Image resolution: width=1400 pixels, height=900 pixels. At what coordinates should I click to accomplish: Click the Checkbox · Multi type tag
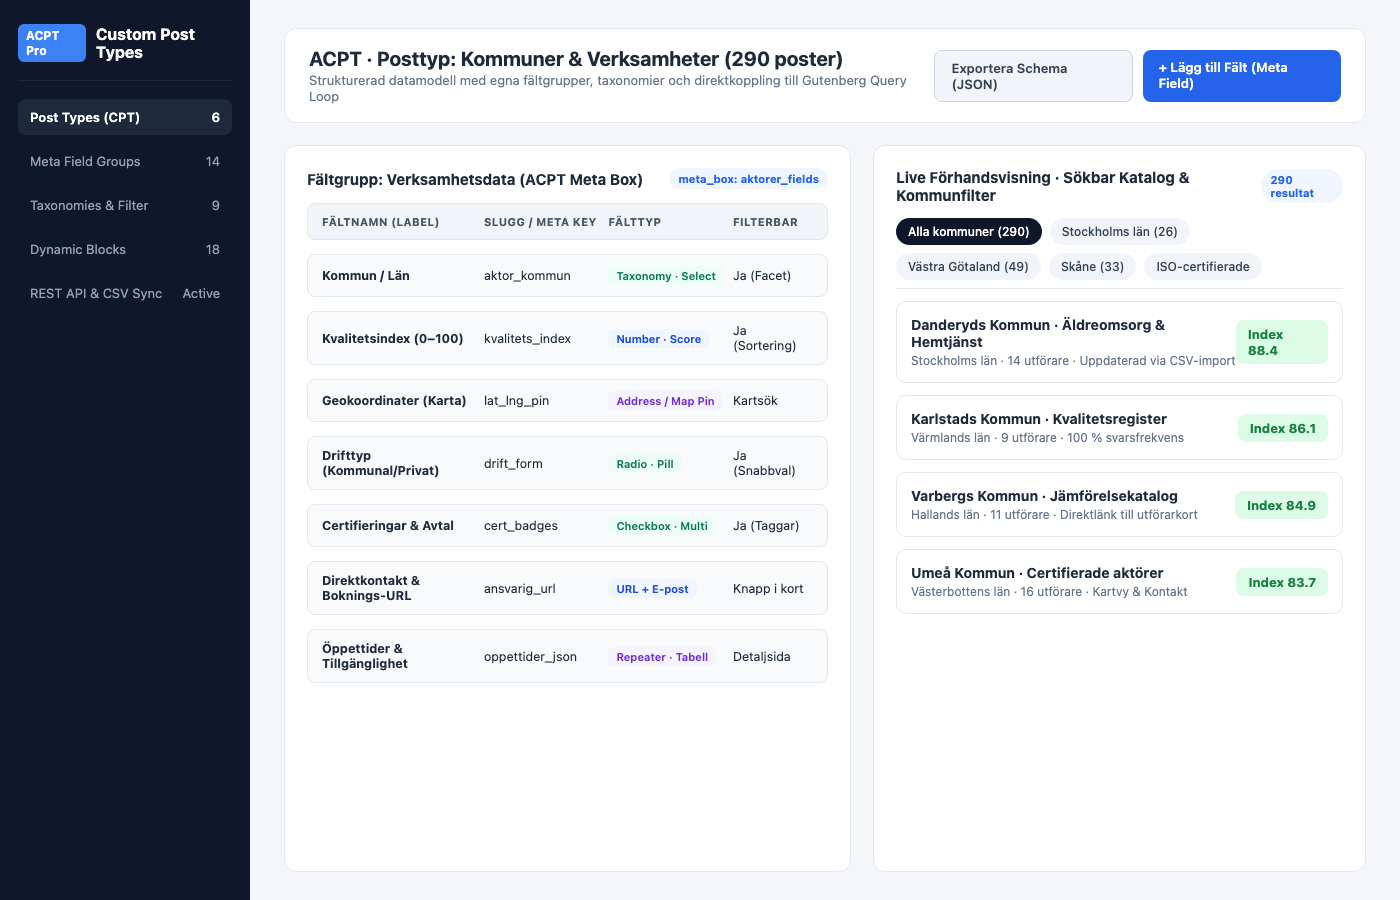coord(662,526)
